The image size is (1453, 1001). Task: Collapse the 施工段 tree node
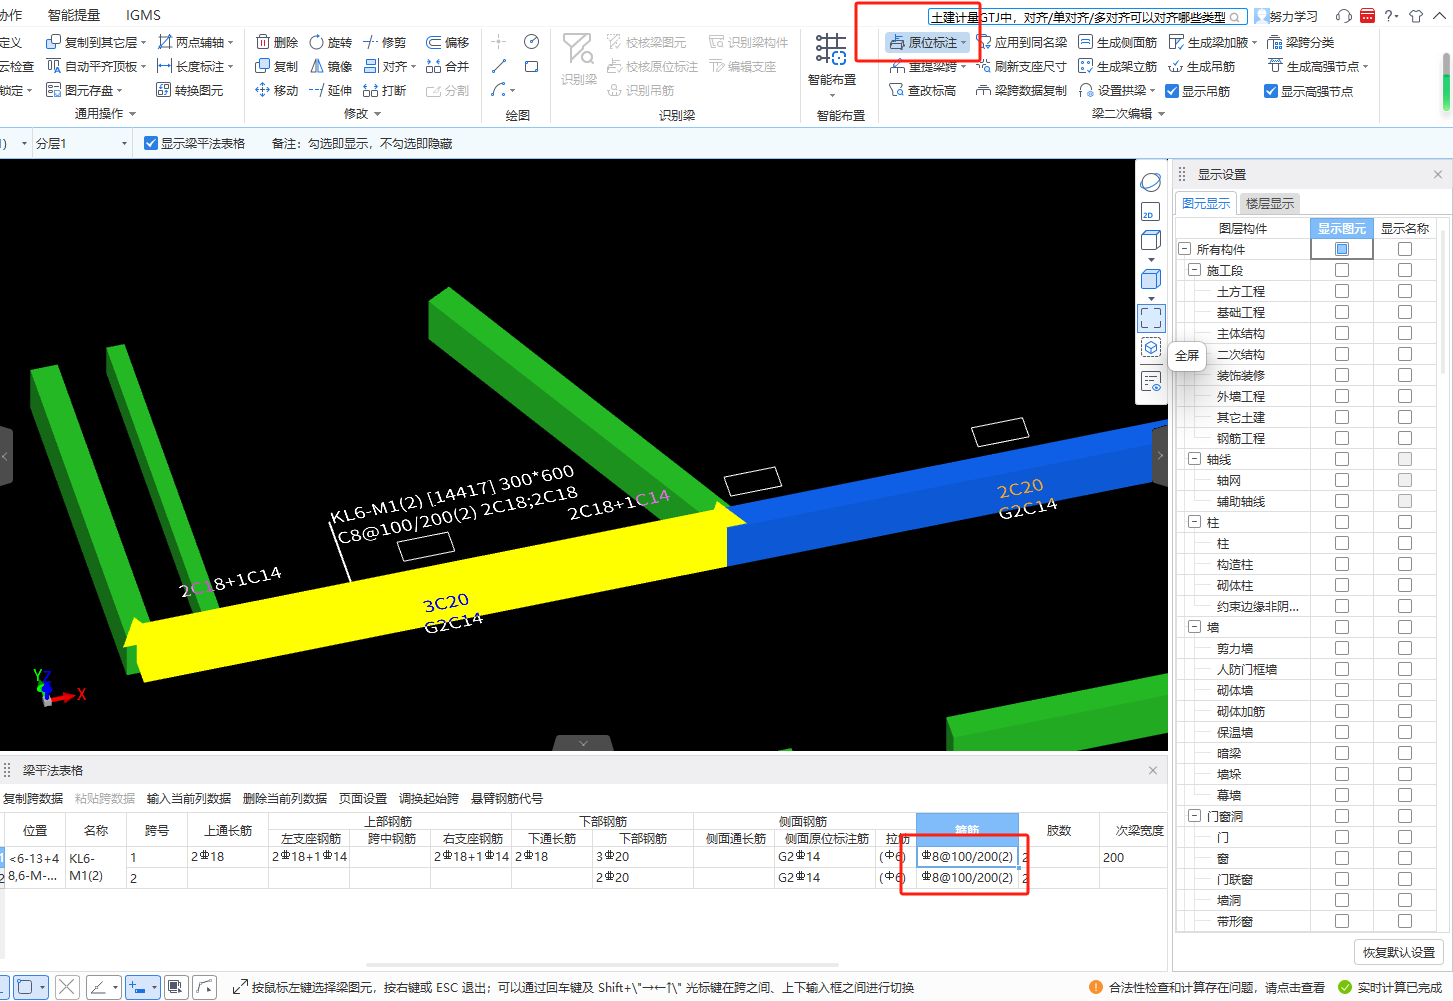click(x=1194, y=270)
